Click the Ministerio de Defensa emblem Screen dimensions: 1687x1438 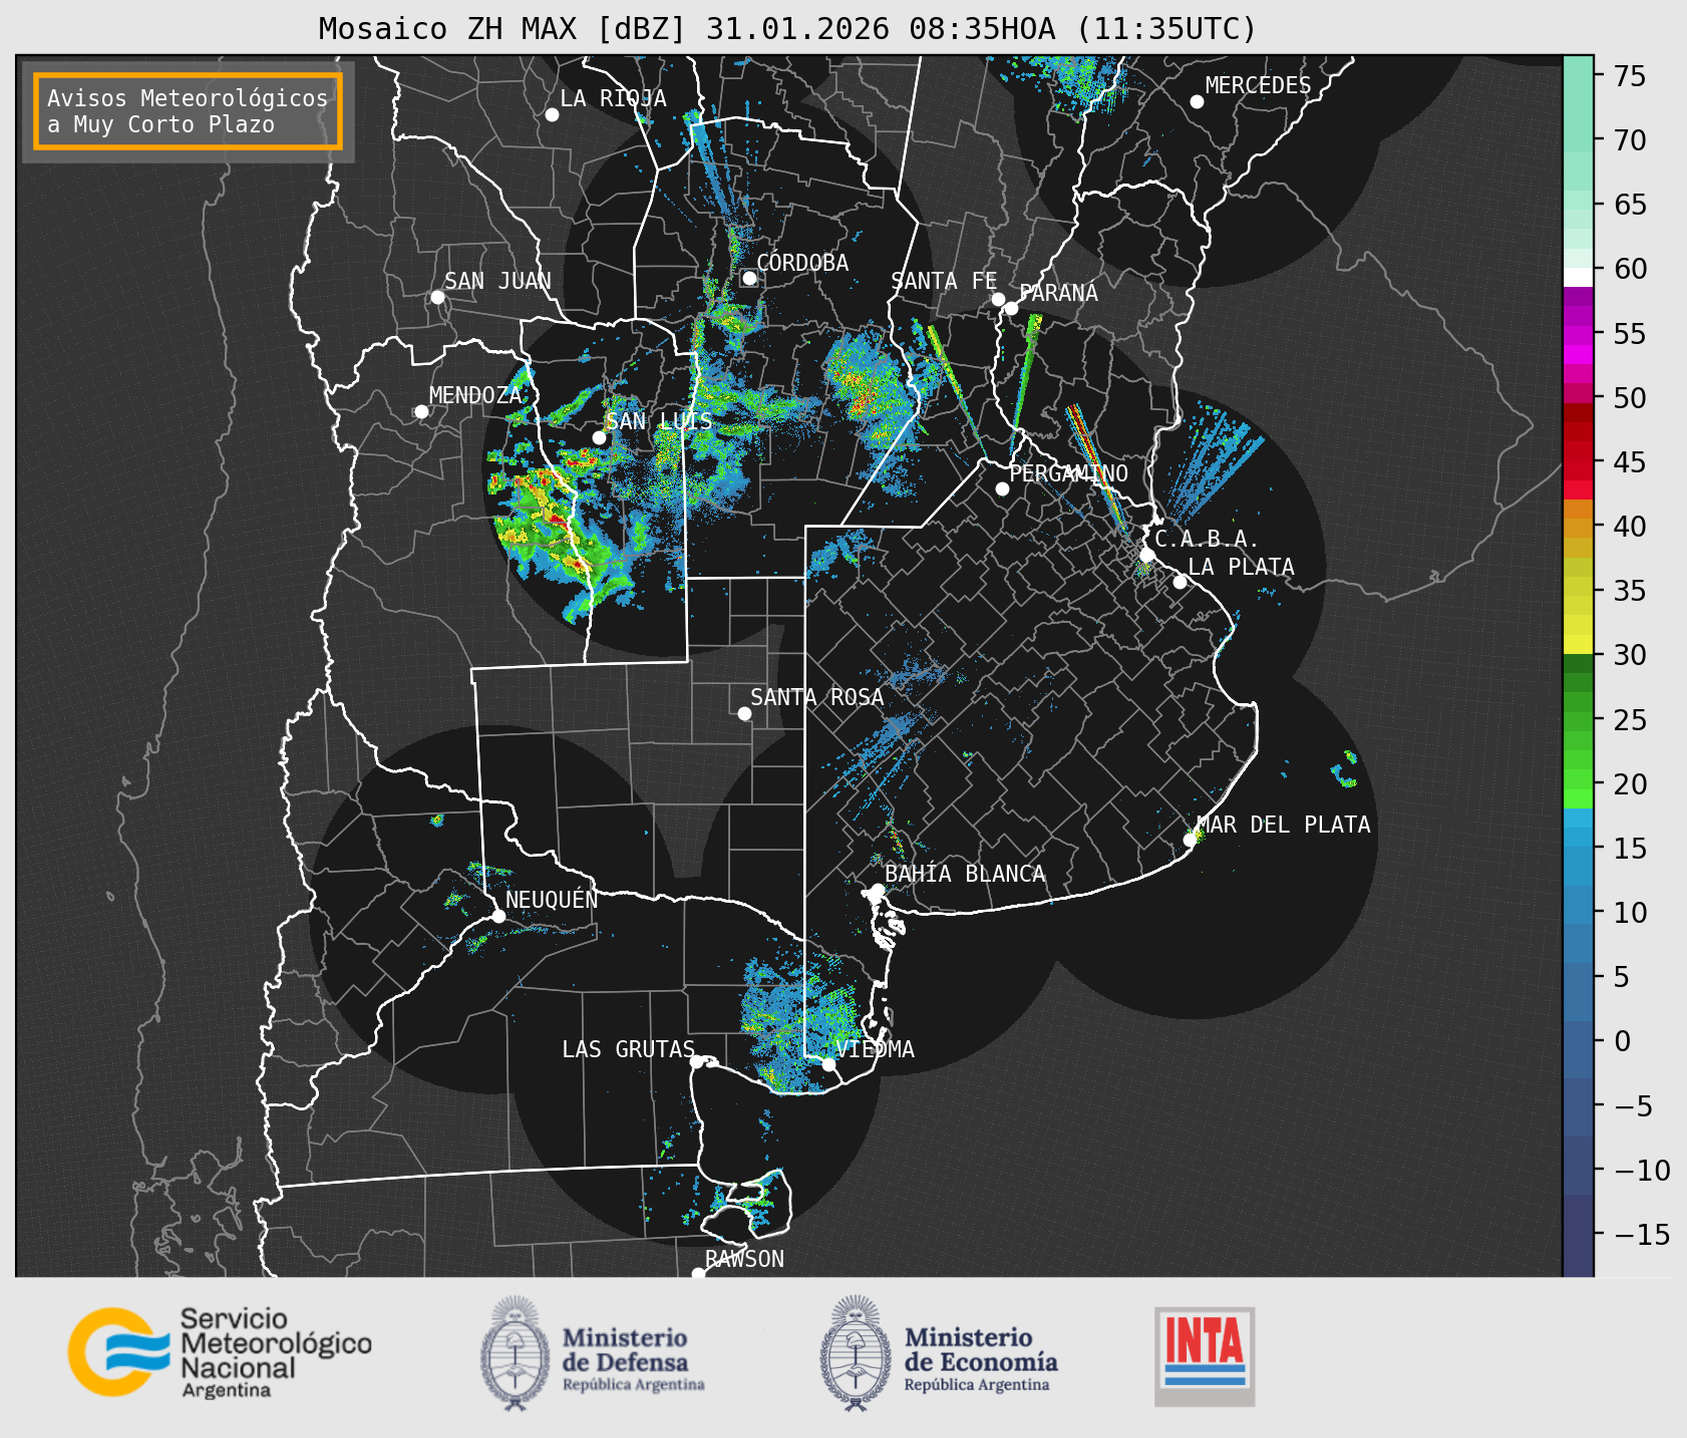tap(515, 1353)
